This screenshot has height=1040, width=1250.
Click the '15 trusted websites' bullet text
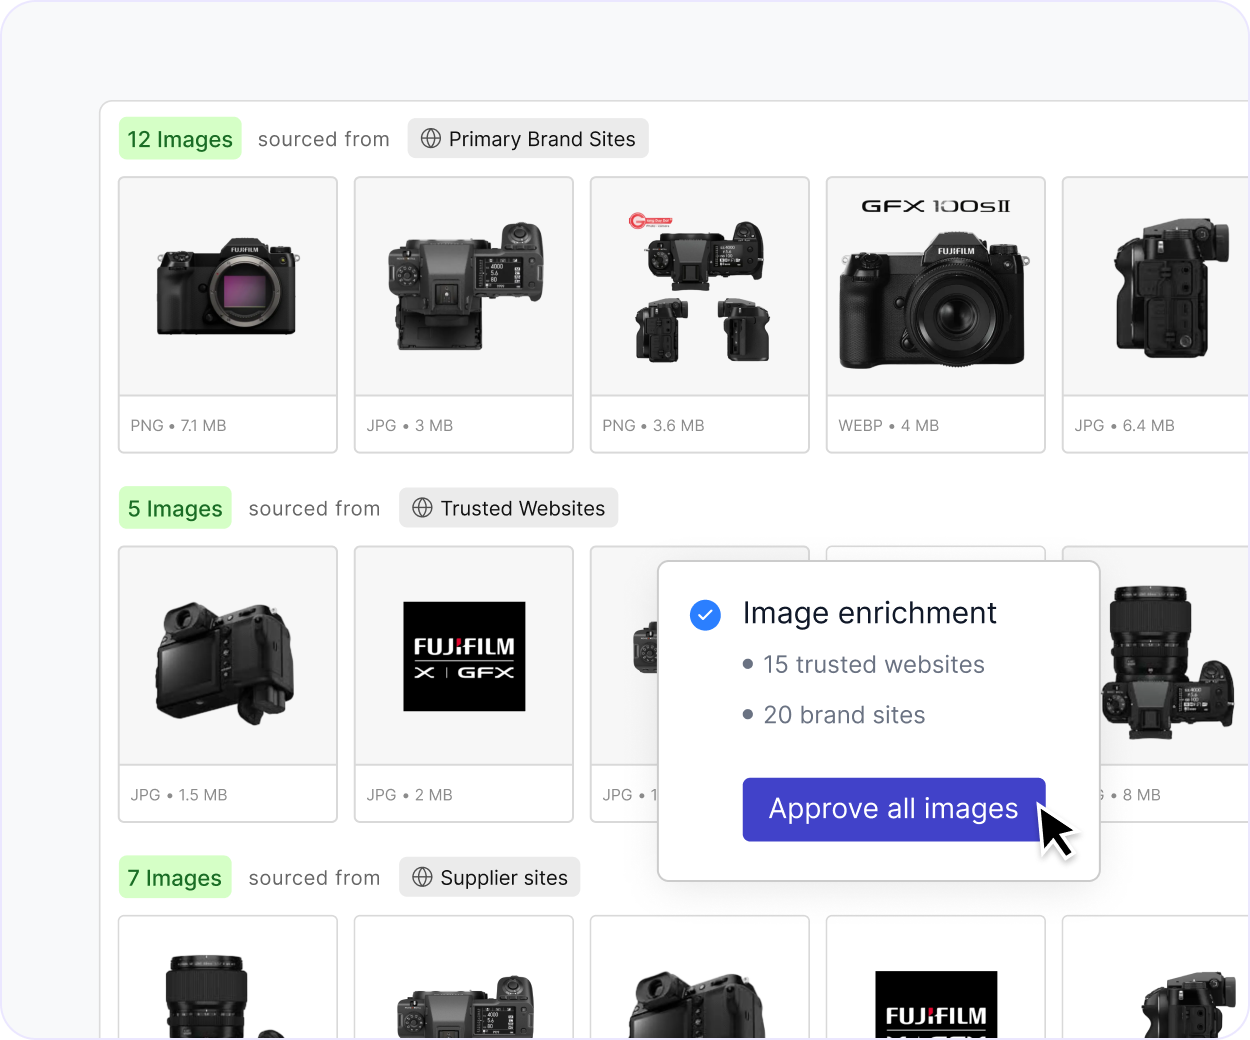coord(874,665)
